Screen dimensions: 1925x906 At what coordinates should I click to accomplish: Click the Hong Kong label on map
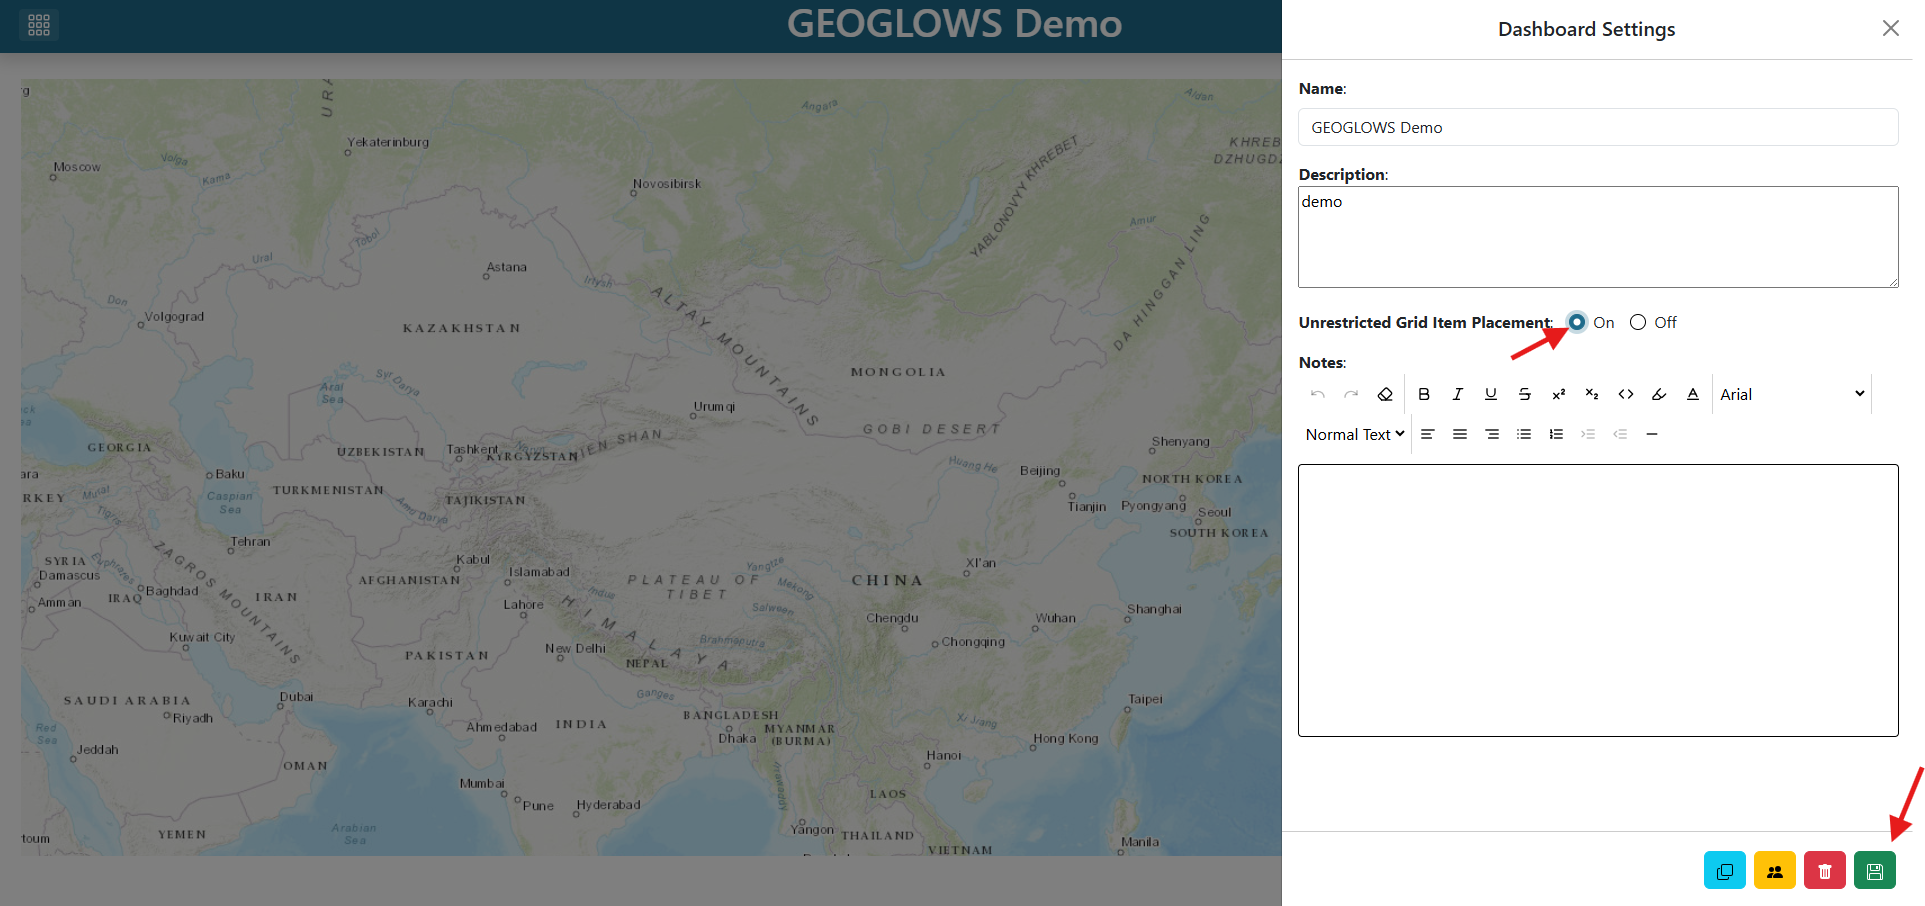coord(1066,739)
